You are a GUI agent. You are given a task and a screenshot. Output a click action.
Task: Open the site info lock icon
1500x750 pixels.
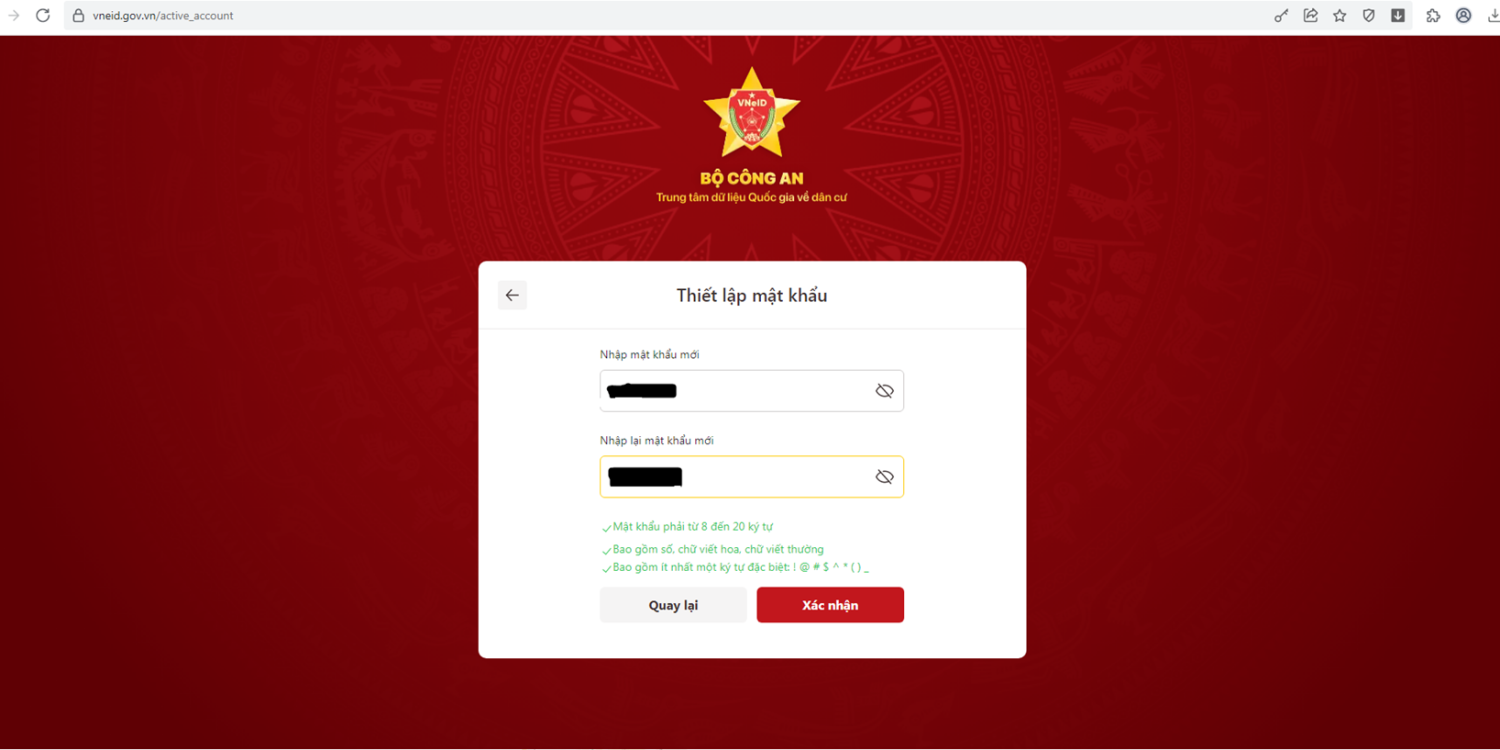click(x=78, y=16)
